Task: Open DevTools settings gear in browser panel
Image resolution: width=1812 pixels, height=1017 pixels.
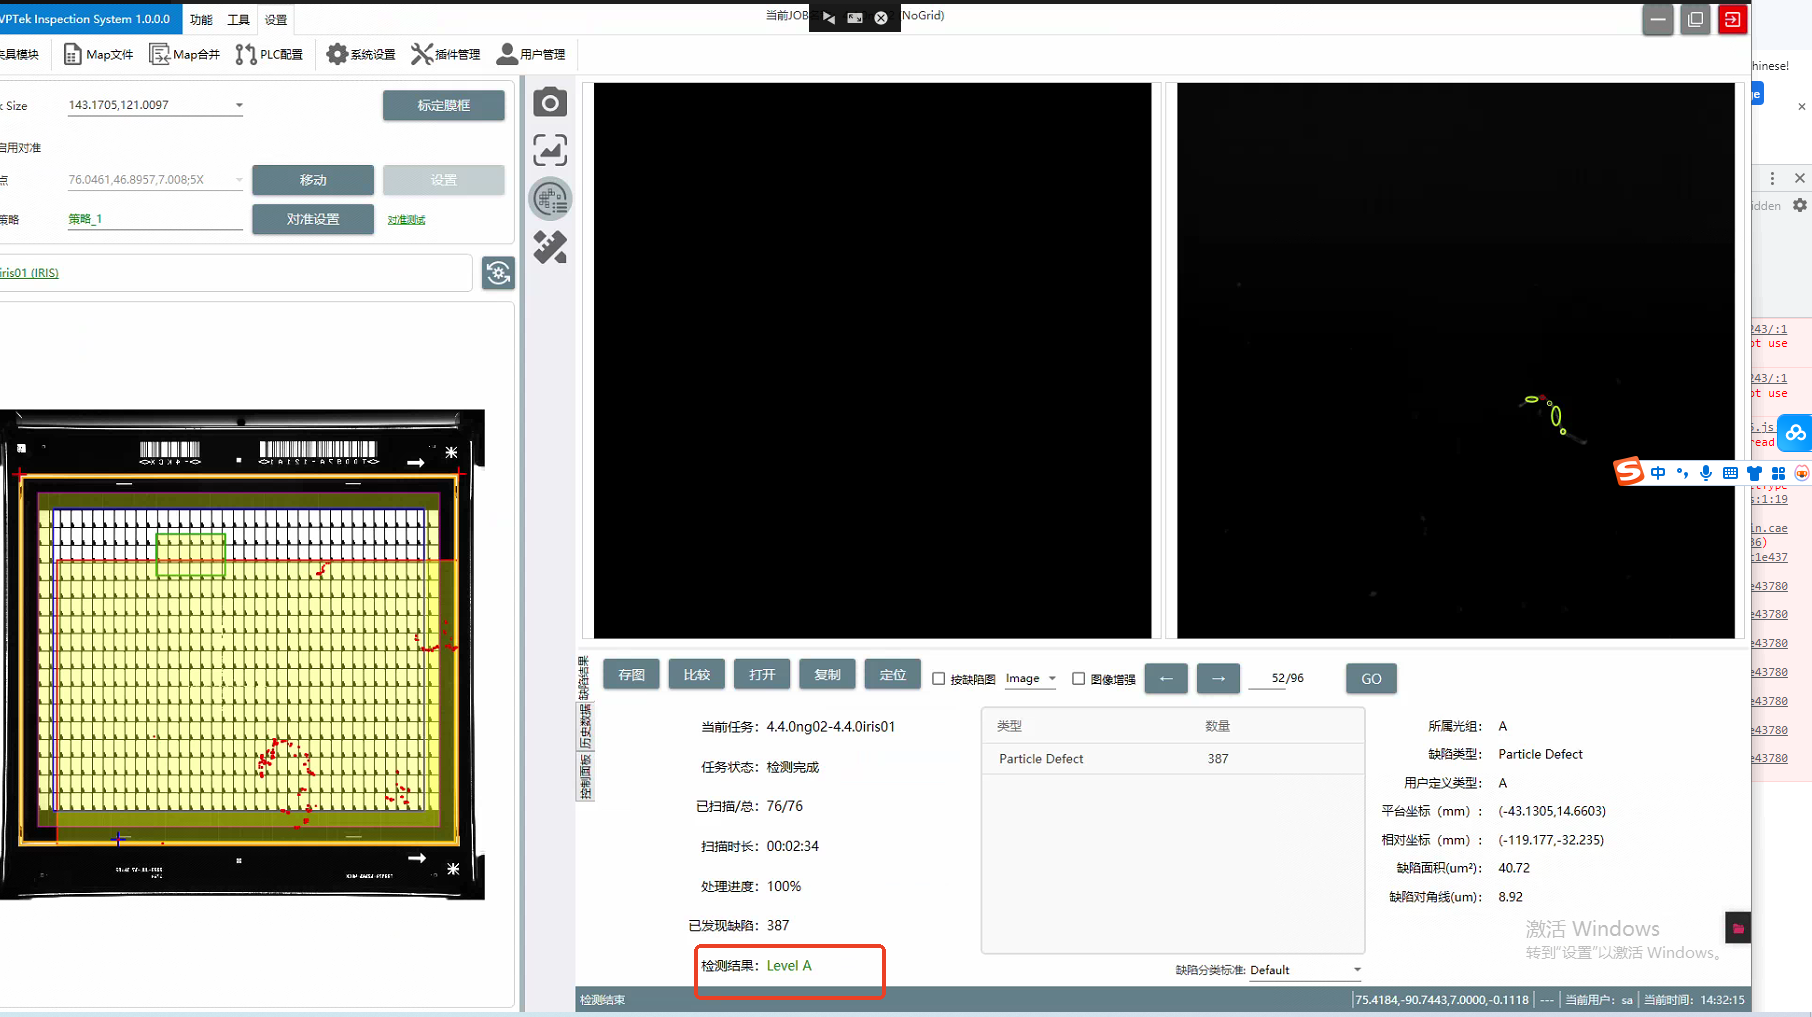Action: 1800,205
